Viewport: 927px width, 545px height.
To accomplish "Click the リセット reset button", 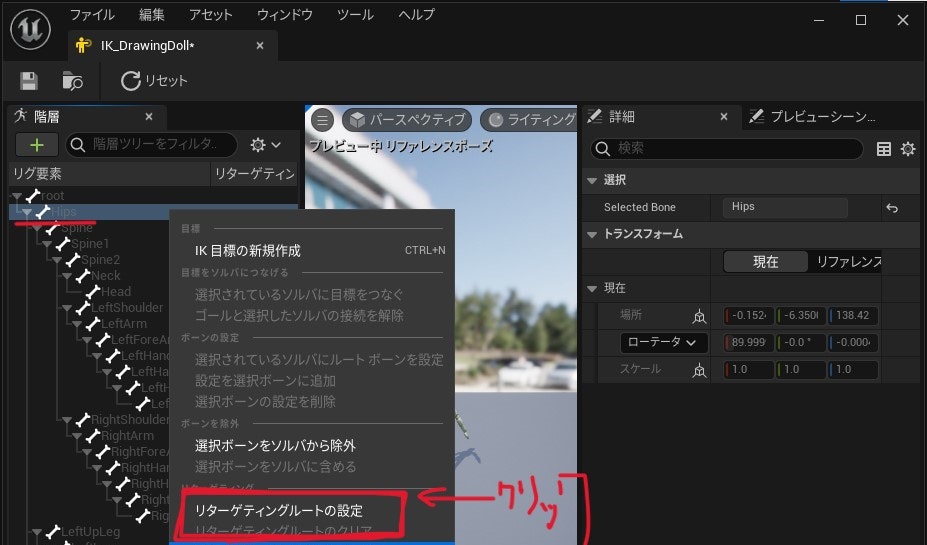I will point(154,81).
